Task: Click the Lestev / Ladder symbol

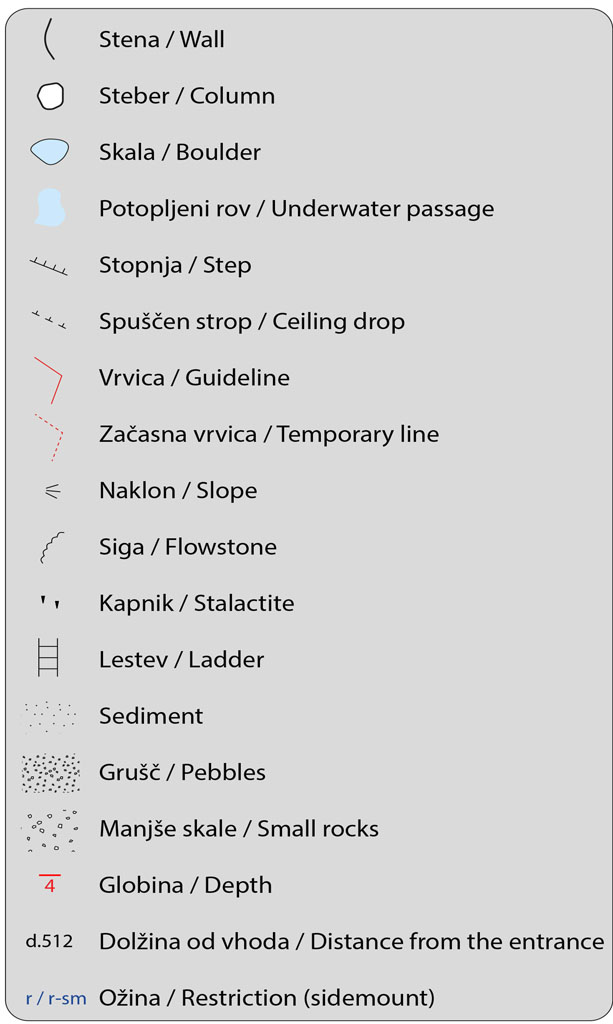Action: (x=49, y=659)
